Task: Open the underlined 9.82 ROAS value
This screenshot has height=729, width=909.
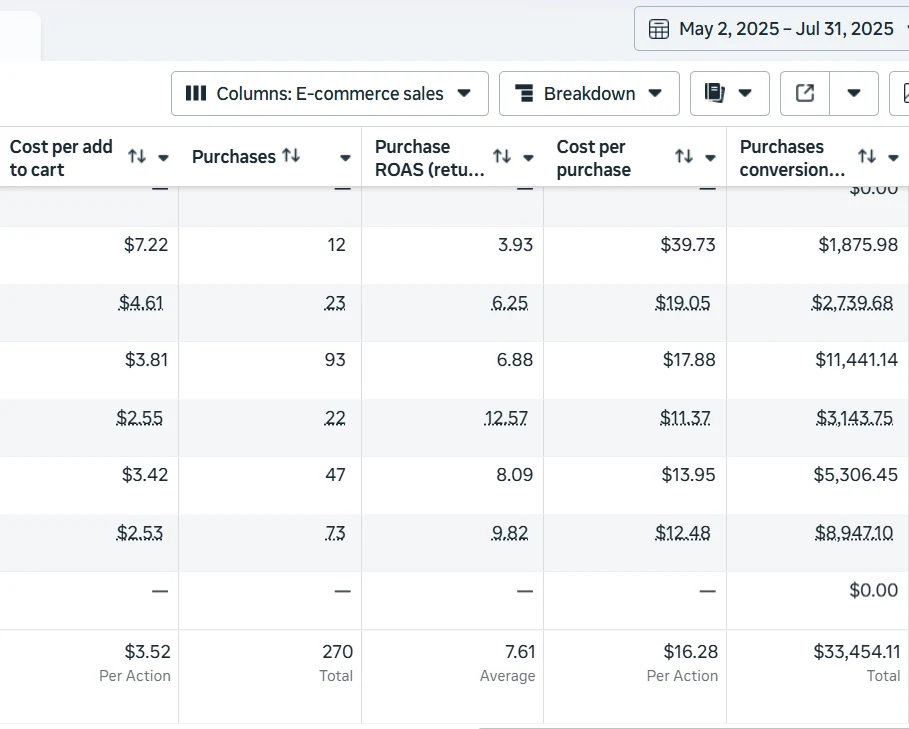Action: tap(510, 533)
